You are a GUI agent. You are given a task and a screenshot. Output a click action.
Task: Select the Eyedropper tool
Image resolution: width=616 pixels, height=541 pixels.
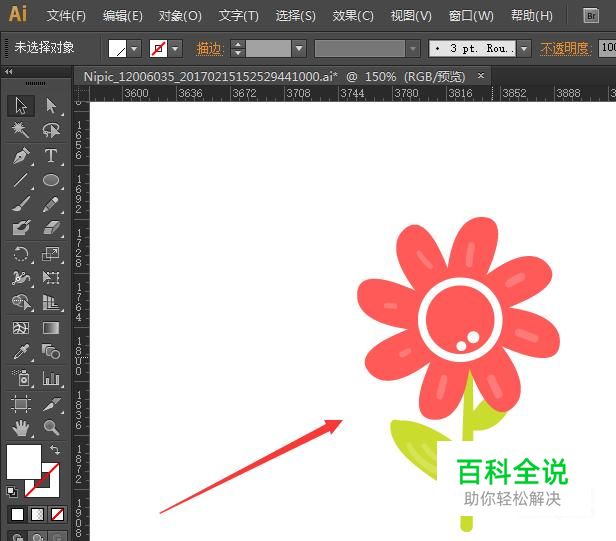click(21, 352)
